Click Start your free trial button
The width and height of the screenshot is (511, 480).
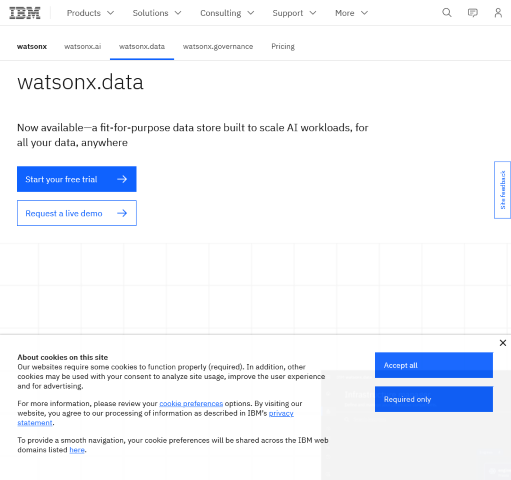(x=77, y=179)
